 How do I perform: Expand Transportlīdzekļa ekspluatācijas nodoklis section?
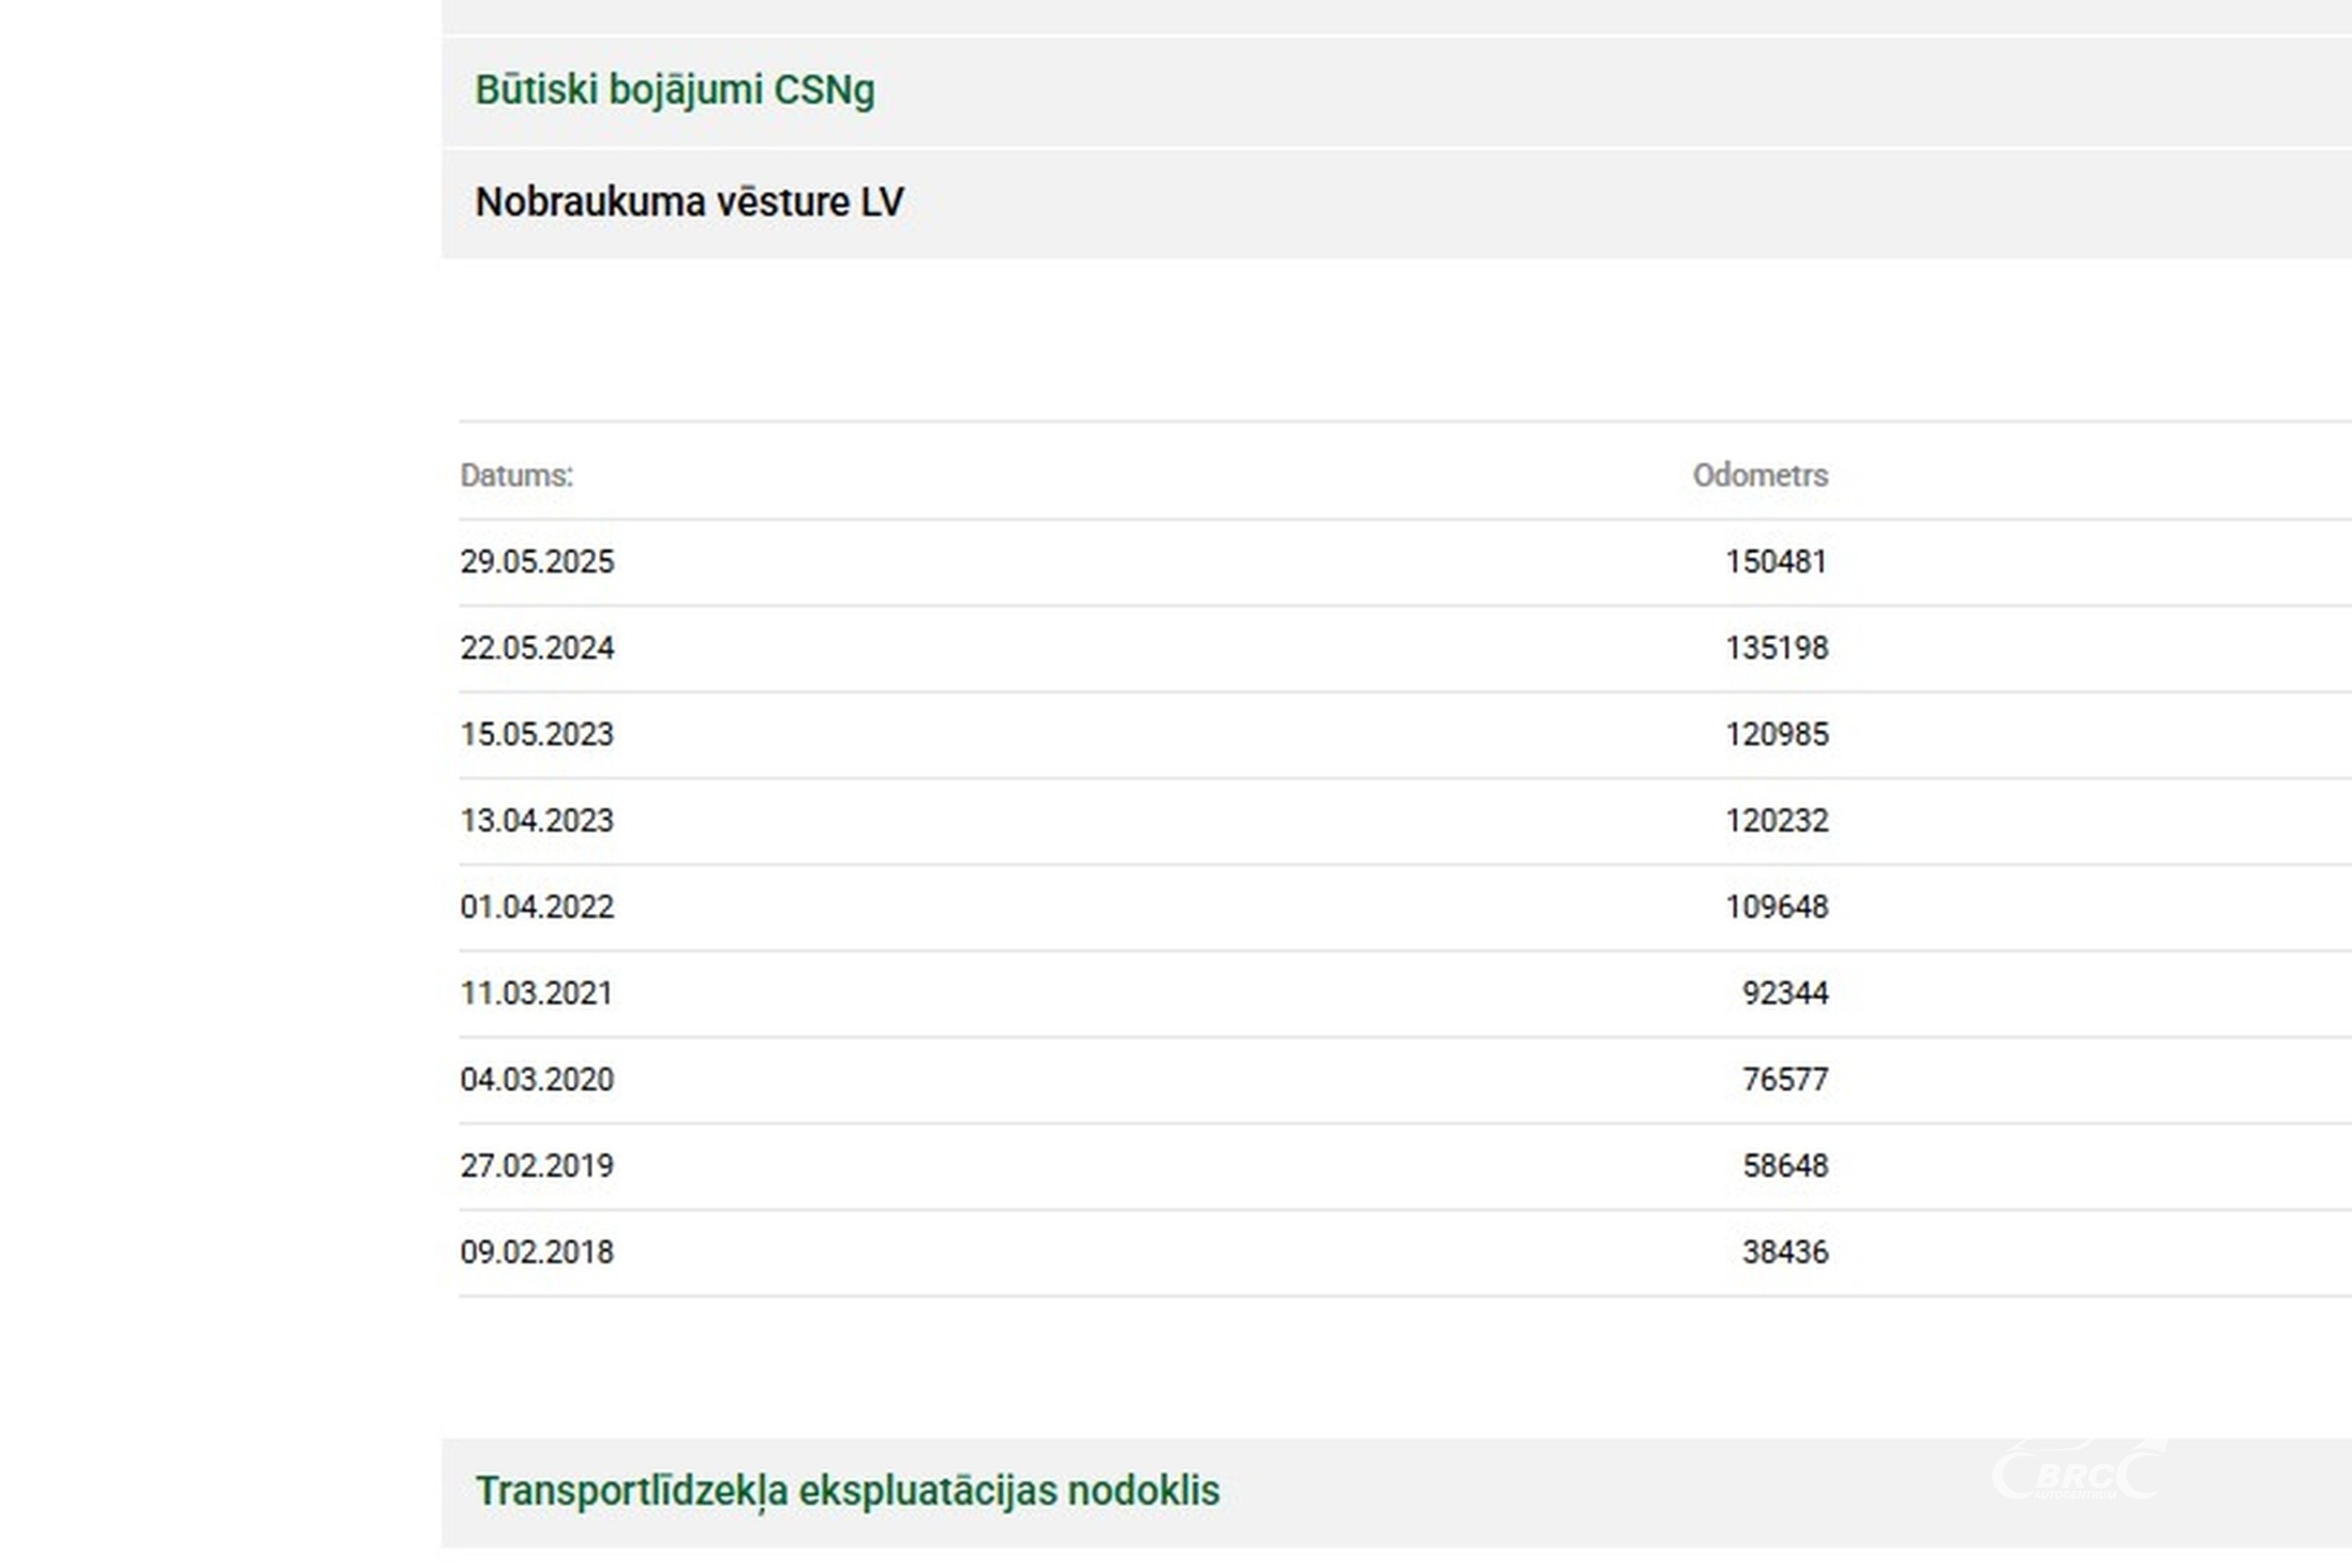[847, 1490]
